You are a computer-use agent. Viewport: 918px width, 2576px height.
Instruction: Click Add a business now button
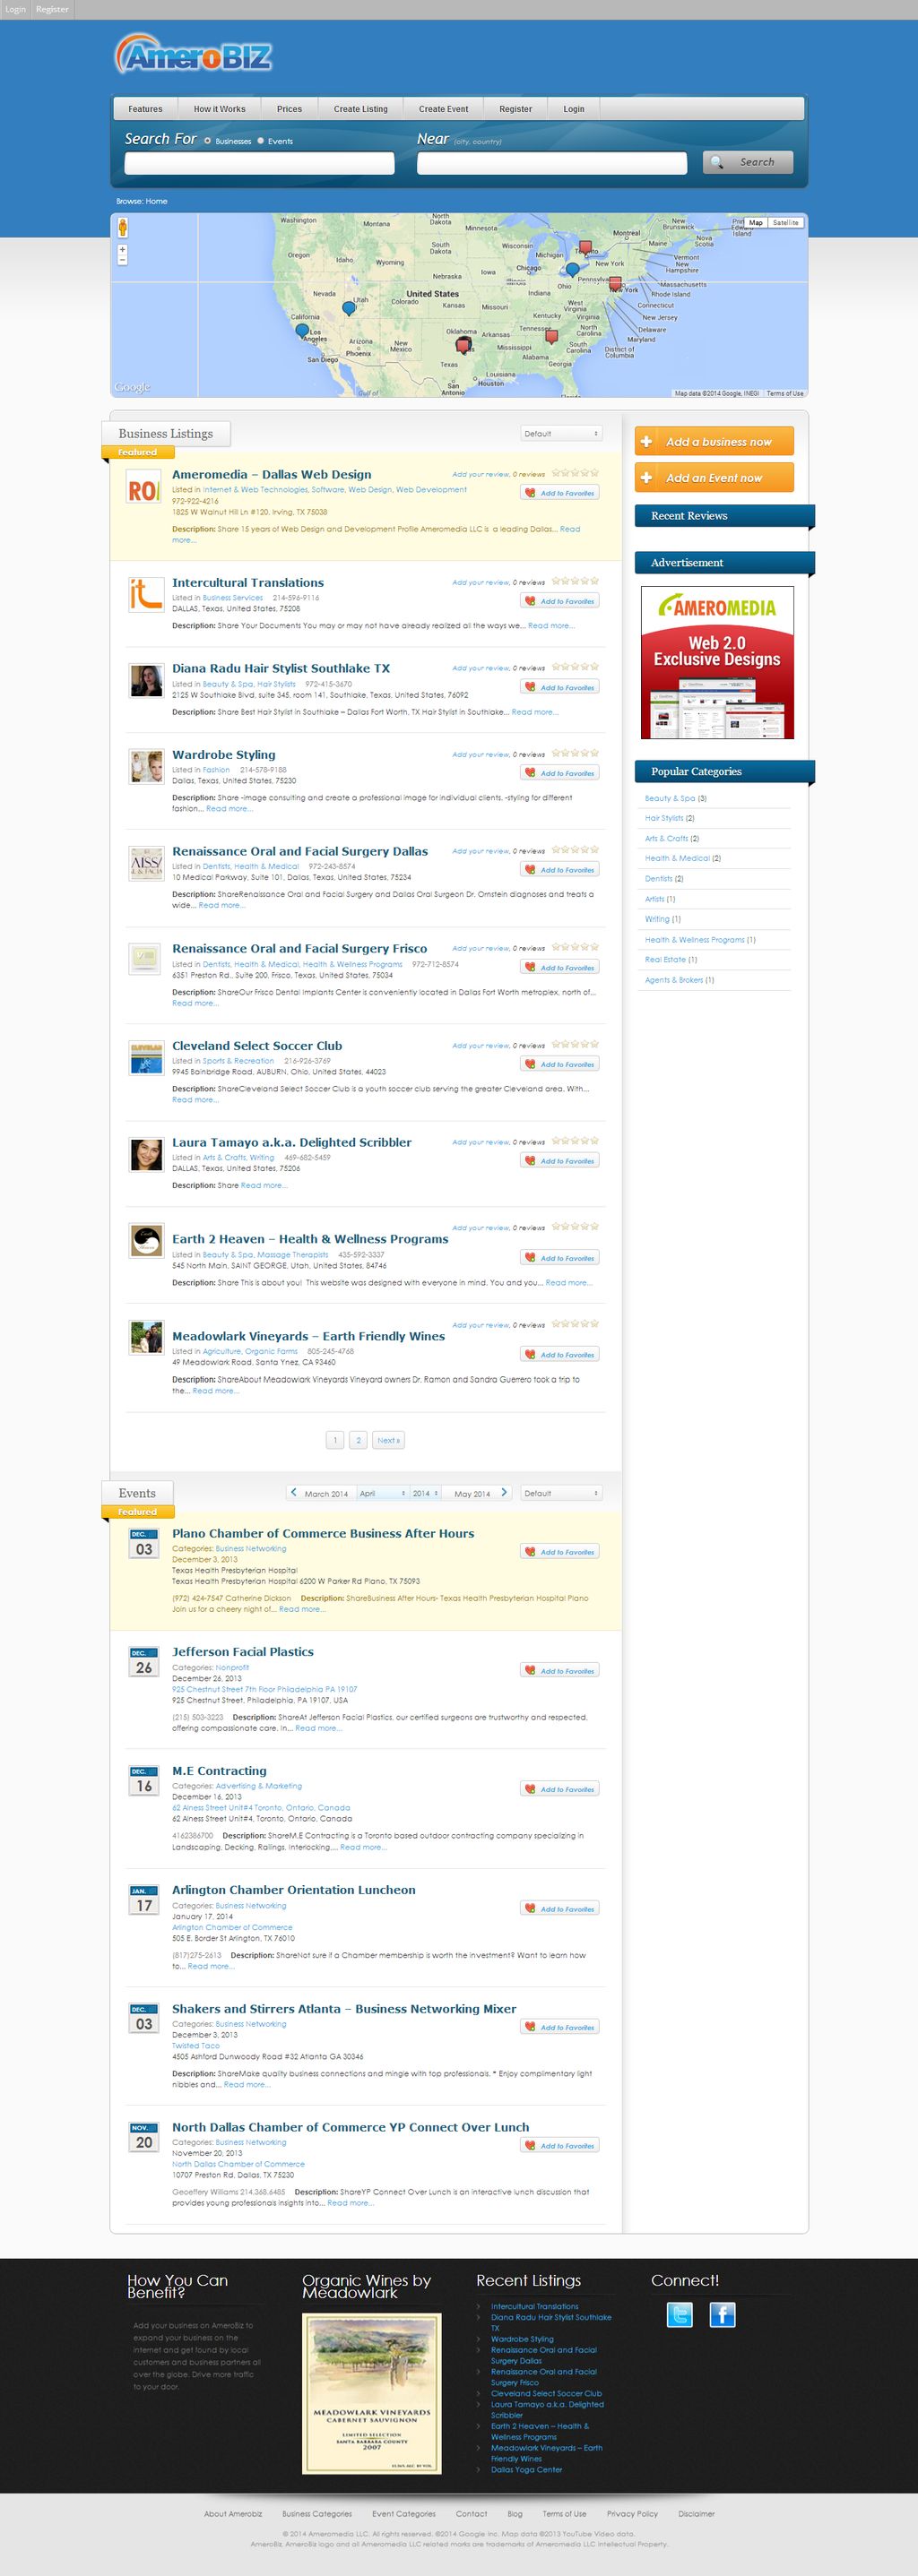(x=714, y=441)
